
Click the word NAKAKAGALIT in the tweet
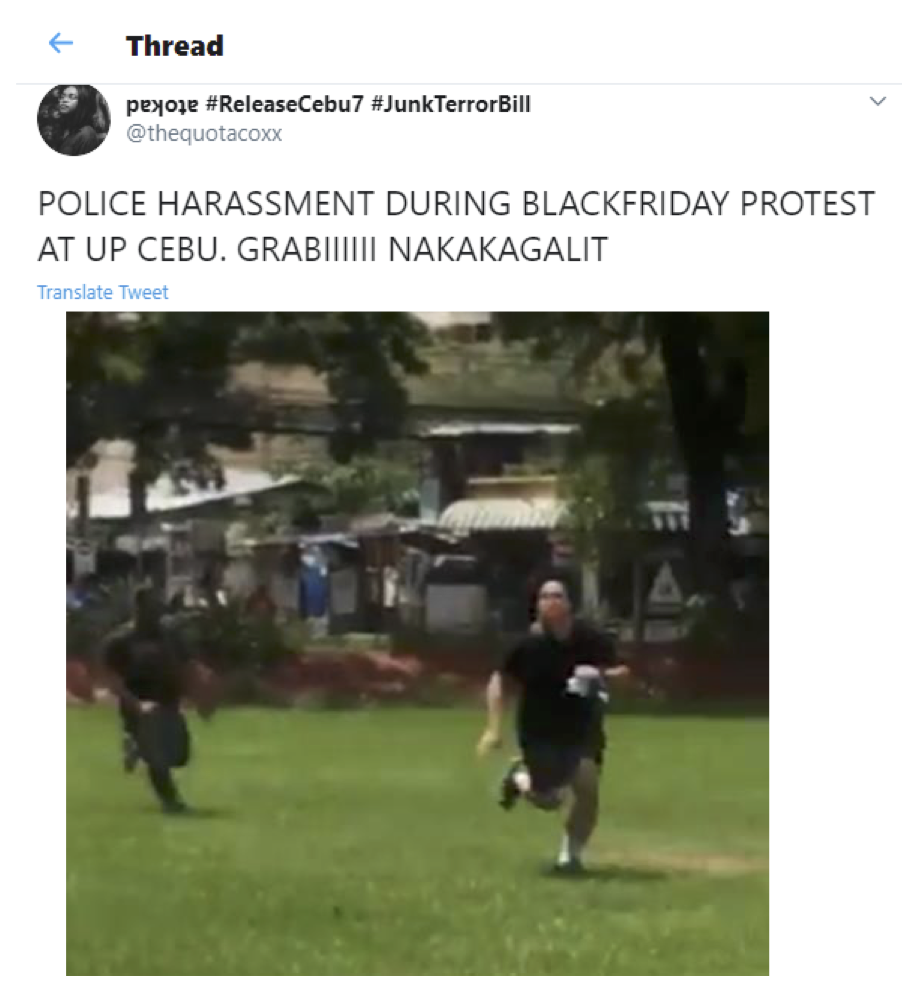498,249
